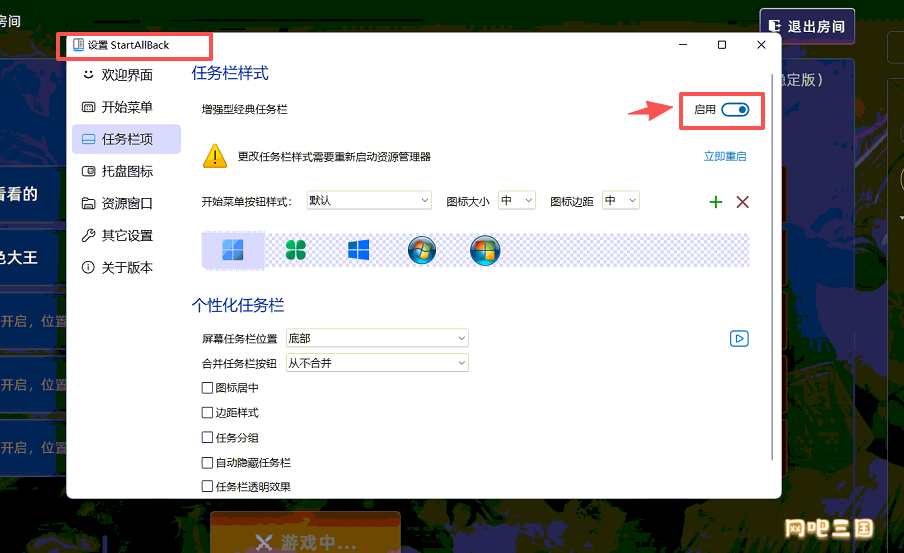Click the info icon beside 关于版本
Image resolution: width=904 pixels, height=553 pixels.
[88, 268]
